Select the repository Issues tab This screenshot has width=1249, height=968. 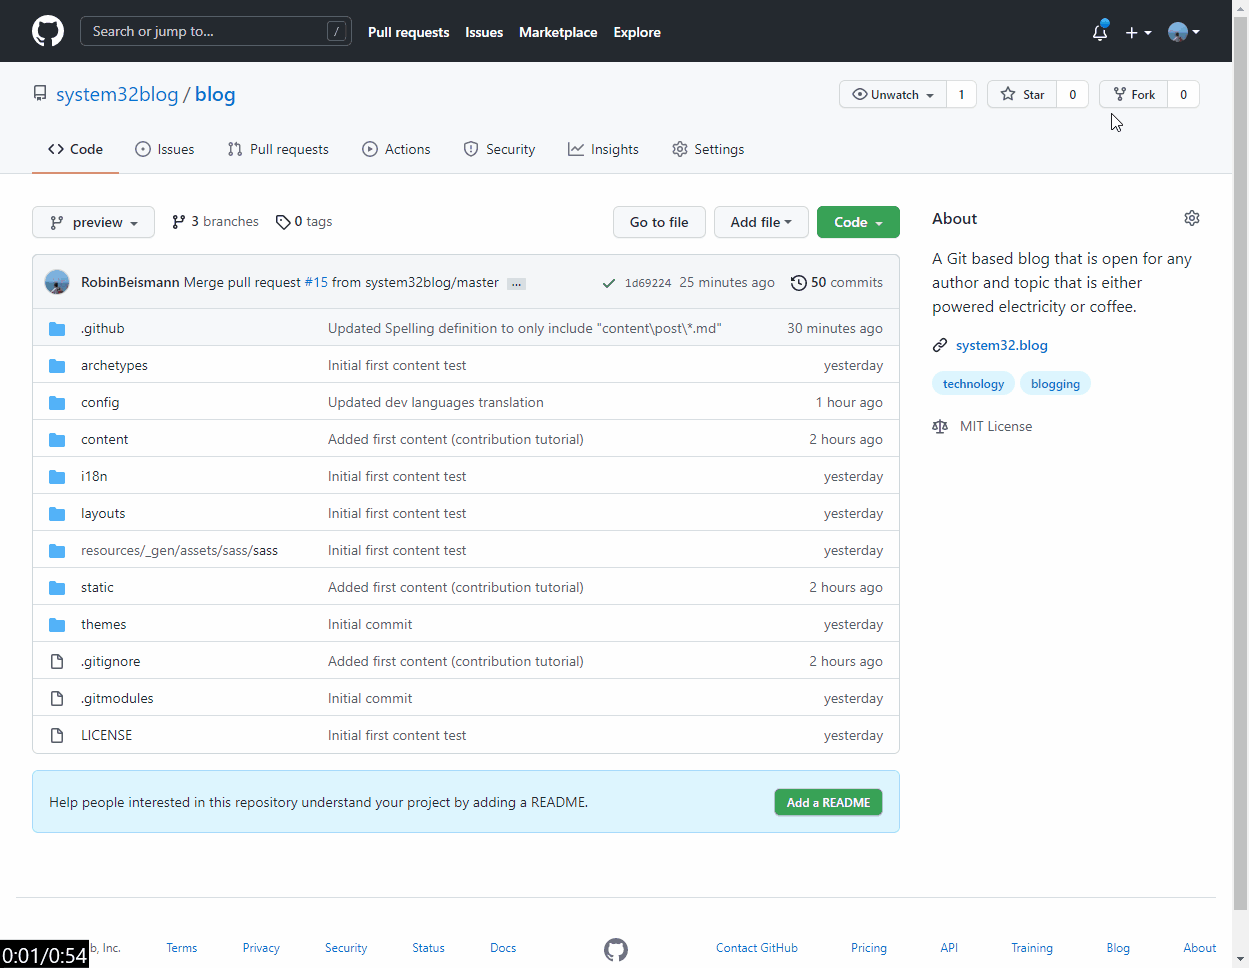[165, 149]
